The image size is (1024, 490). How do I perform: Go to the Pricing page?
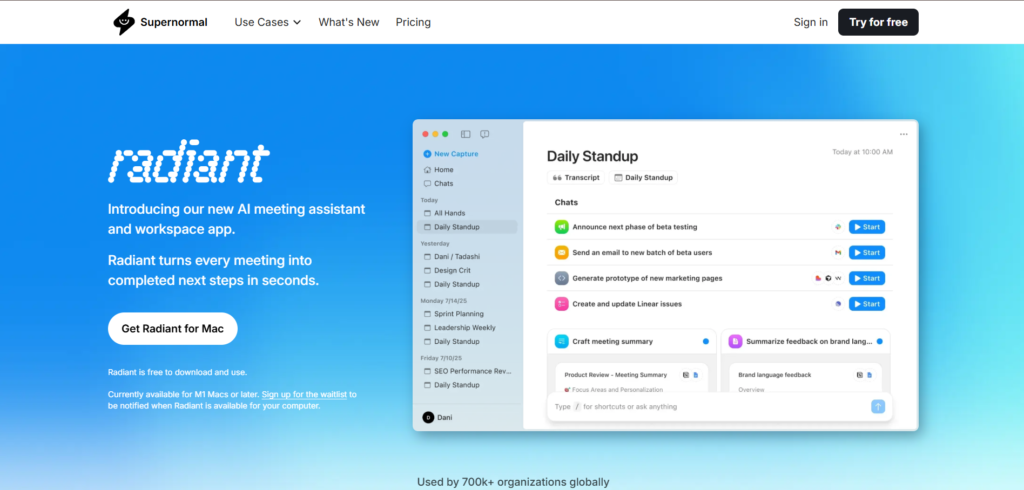click(413, 22)
